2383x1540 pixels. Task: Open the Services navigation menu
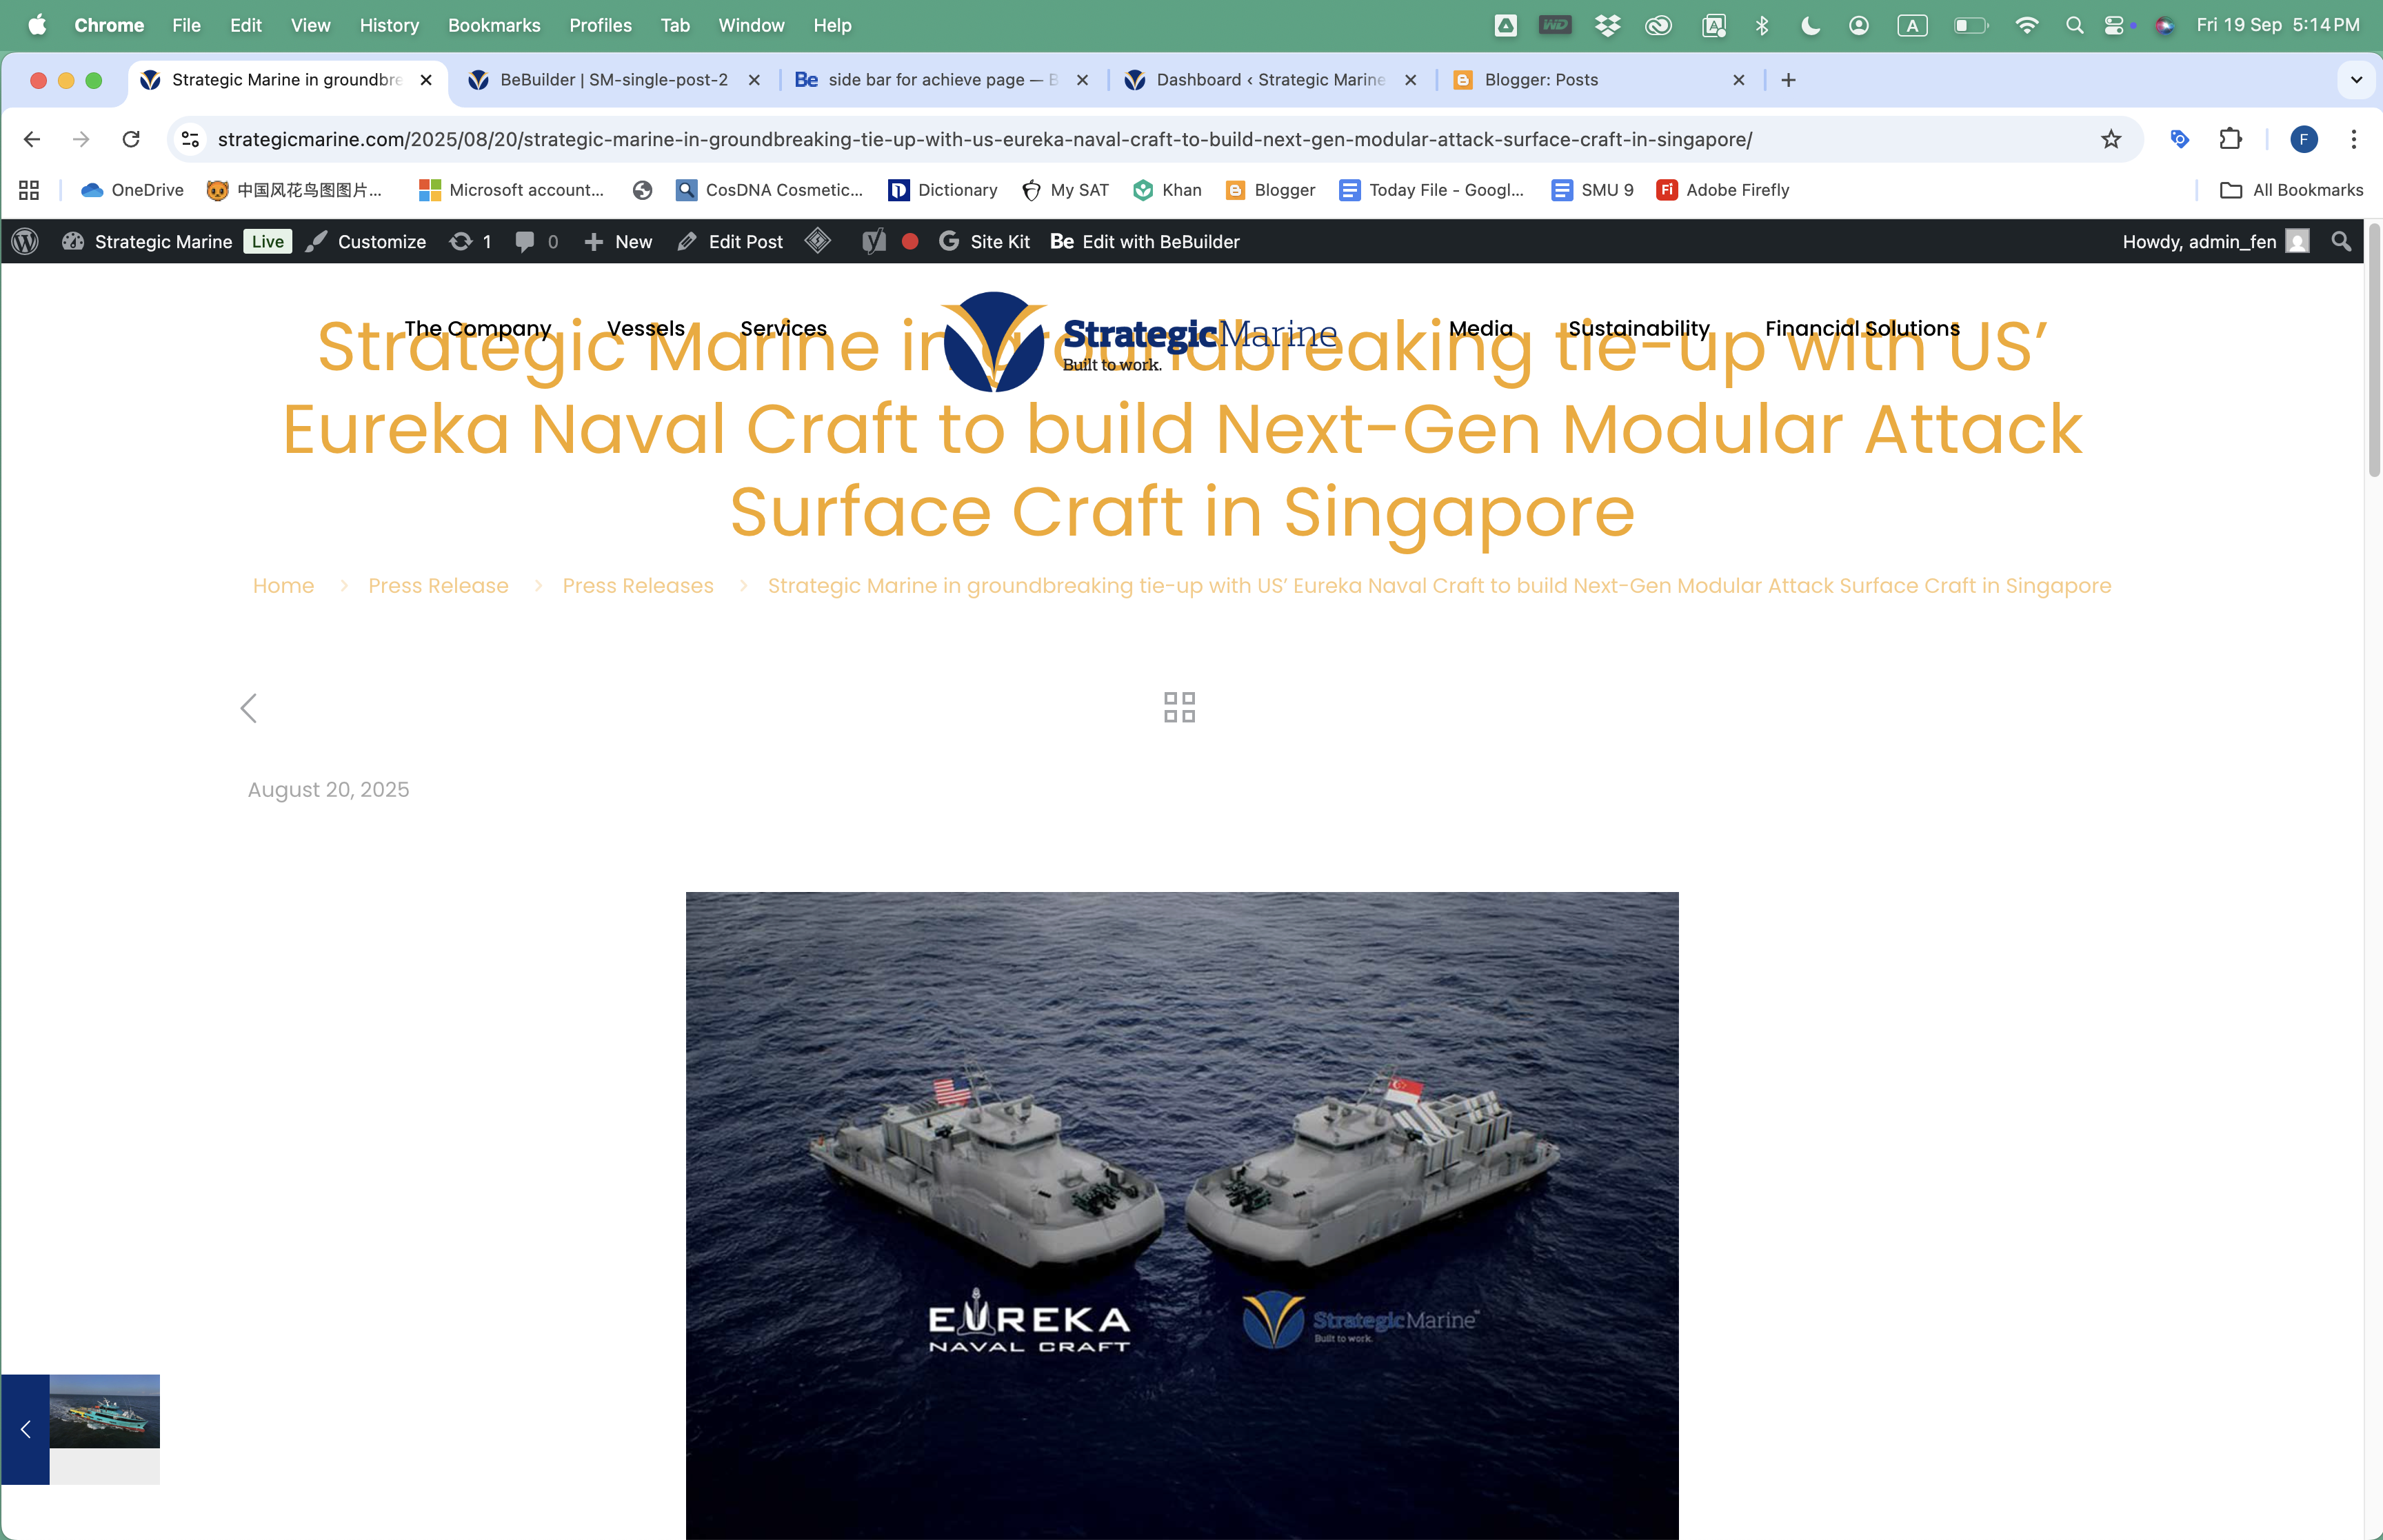[x=783, y=328]
